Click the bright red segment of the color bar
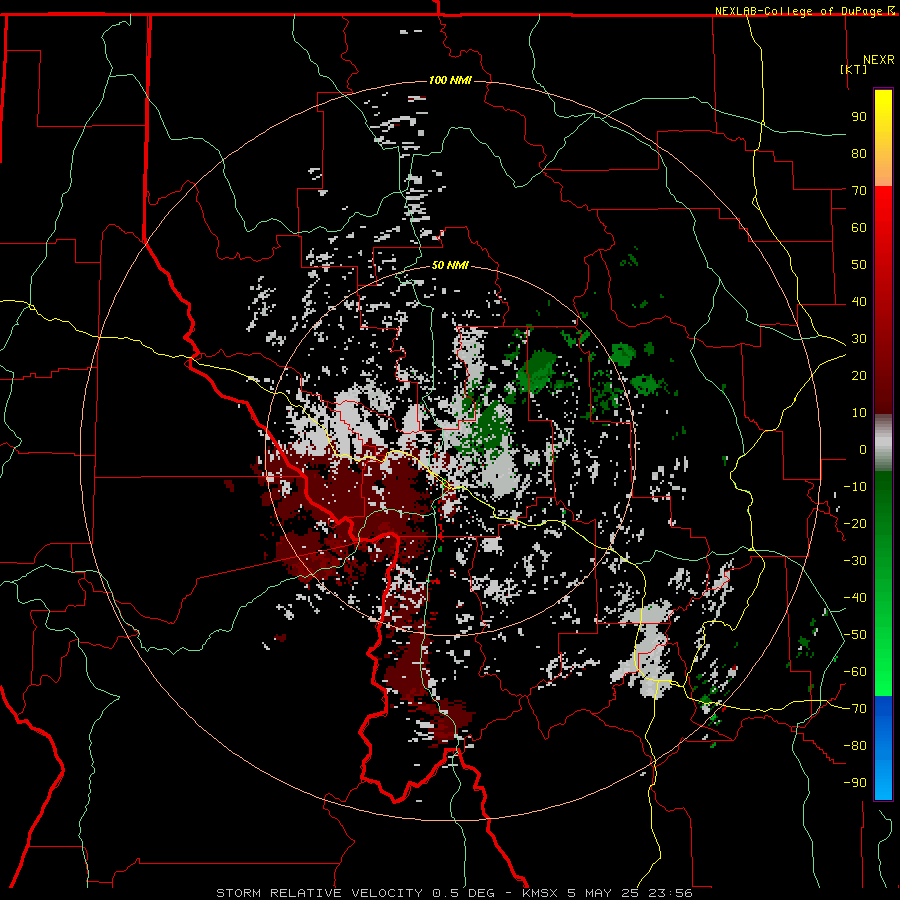The width and height of the screenshot is (900, 900). (883, 300)
